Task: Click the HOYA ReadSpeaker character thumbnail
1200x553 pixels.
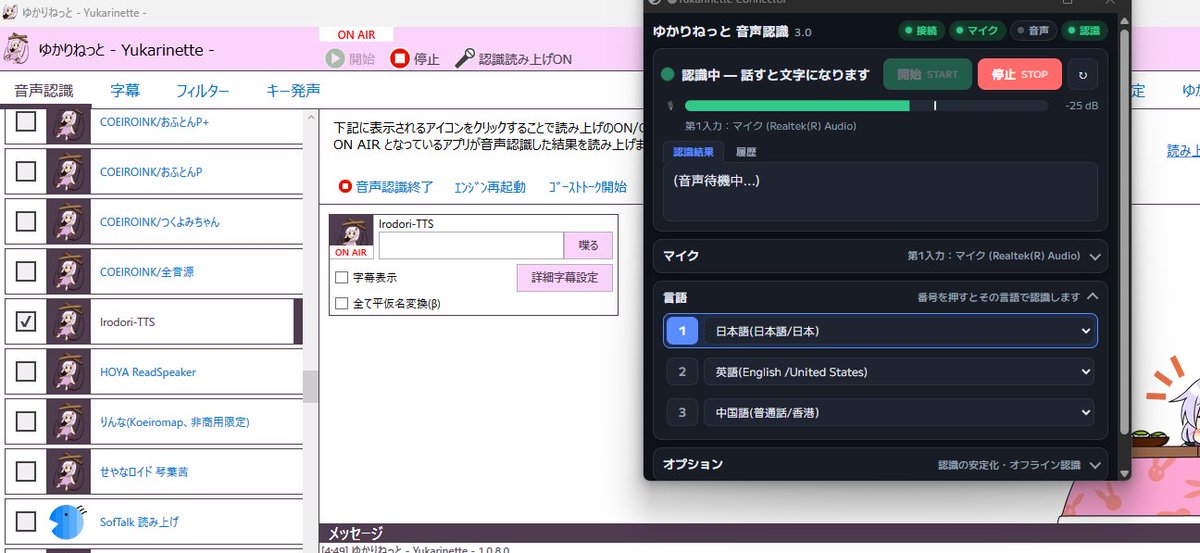Action: tap(68, 372)
